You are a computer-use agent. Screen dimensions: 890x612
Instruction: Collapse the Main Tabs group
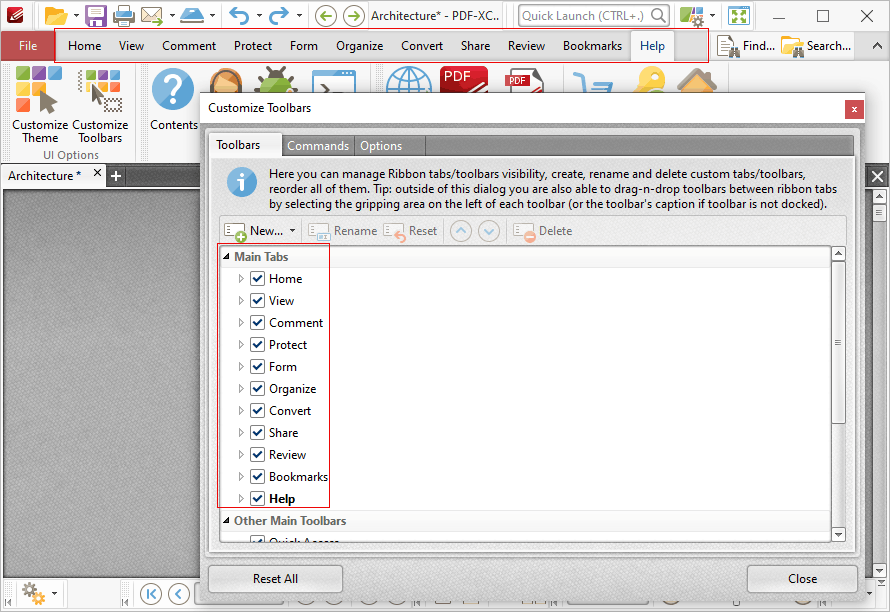(226, 257)
